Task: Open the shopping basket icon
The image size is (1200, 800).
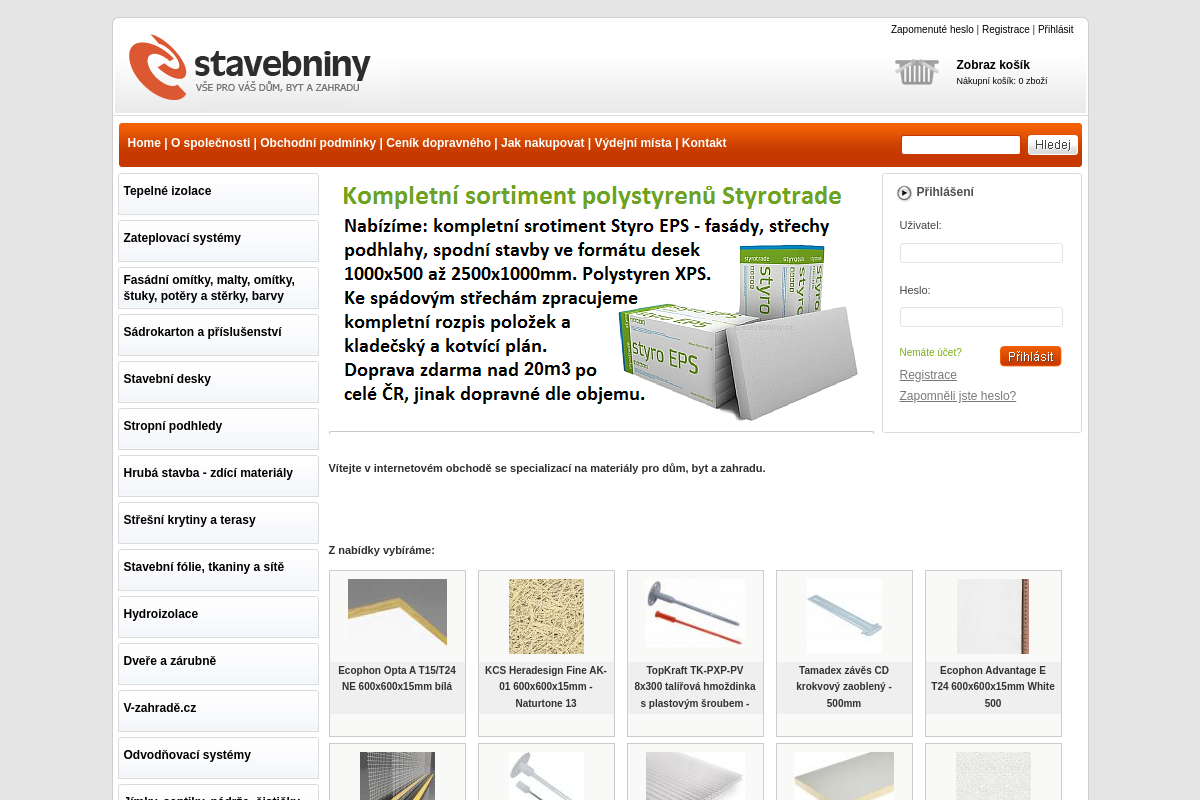Action: coord(916,72)
